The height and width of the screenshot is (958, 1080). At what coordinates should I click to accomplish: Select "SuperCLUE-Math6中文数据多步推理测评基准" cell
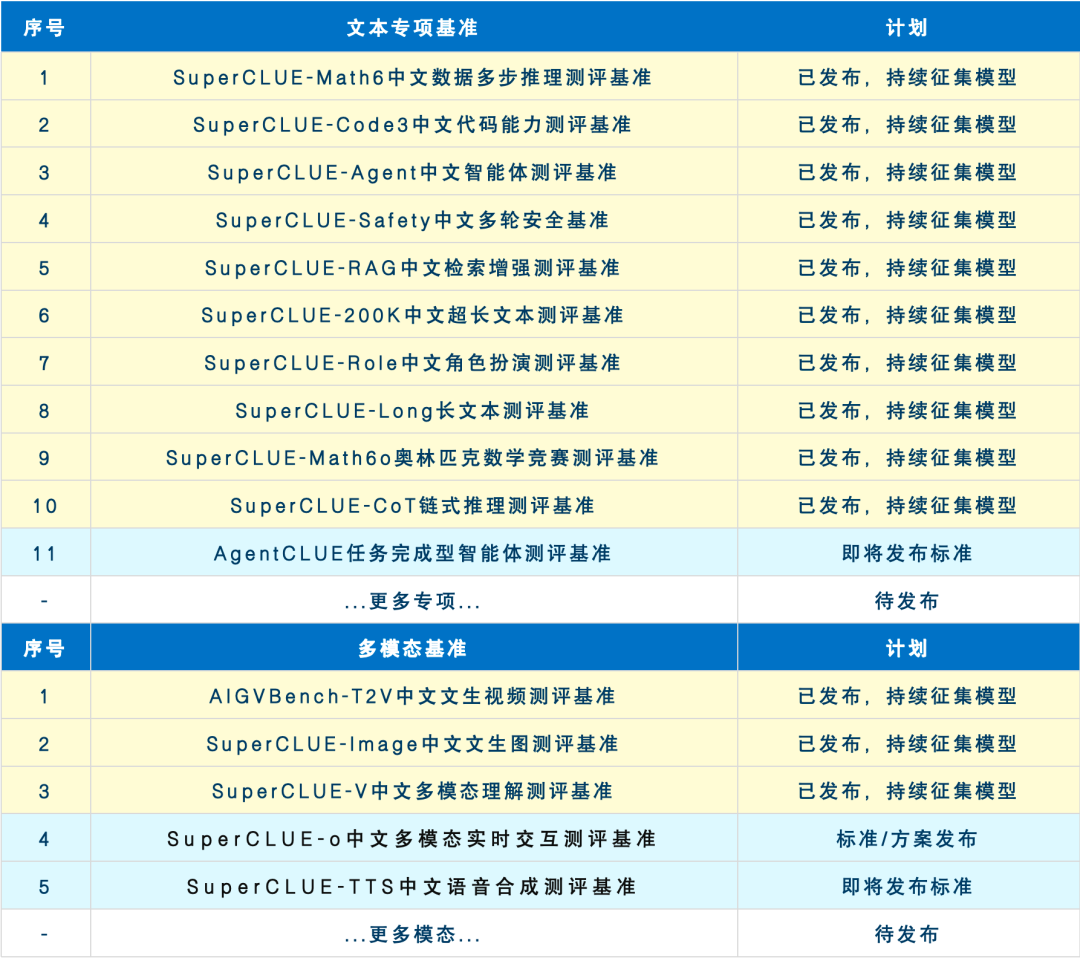point(413,77)
